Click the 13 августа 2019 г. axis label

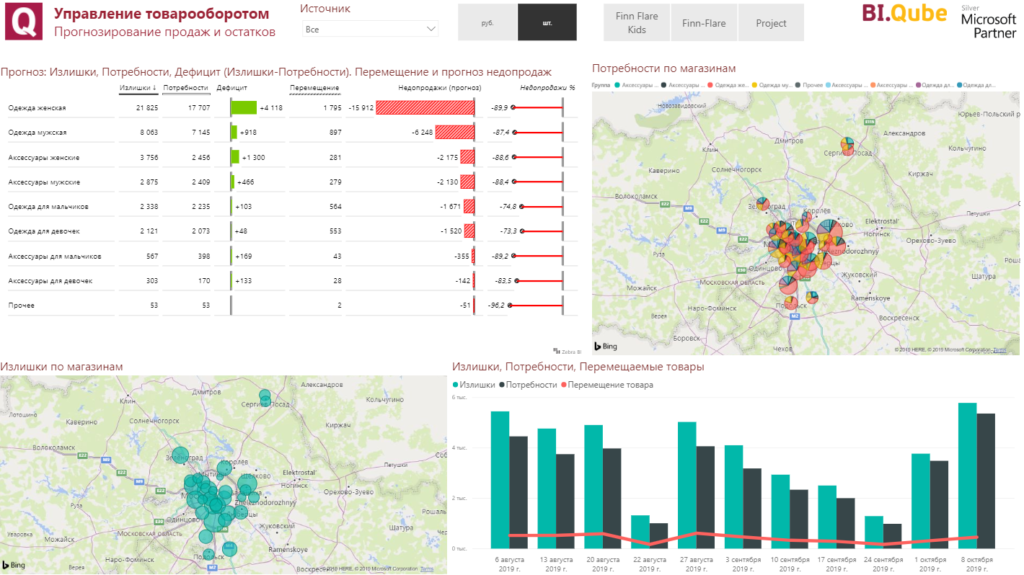click(556, 564)
